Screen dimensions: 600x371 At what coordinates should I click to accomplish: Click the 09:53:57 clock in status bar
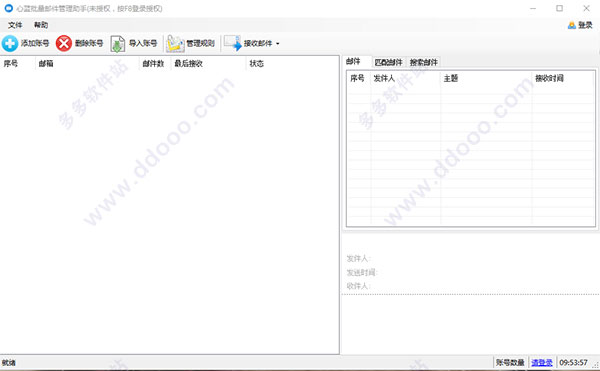coord(573,362)
